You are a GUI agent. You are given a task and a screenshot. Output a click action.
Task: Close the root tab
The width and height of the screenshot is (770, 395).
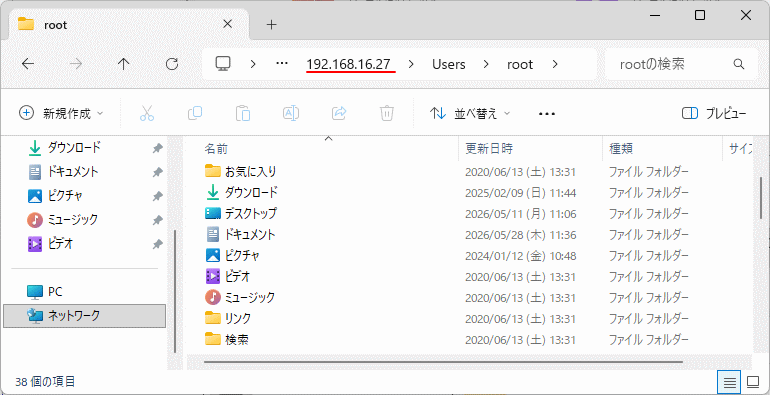pos(227,24)
